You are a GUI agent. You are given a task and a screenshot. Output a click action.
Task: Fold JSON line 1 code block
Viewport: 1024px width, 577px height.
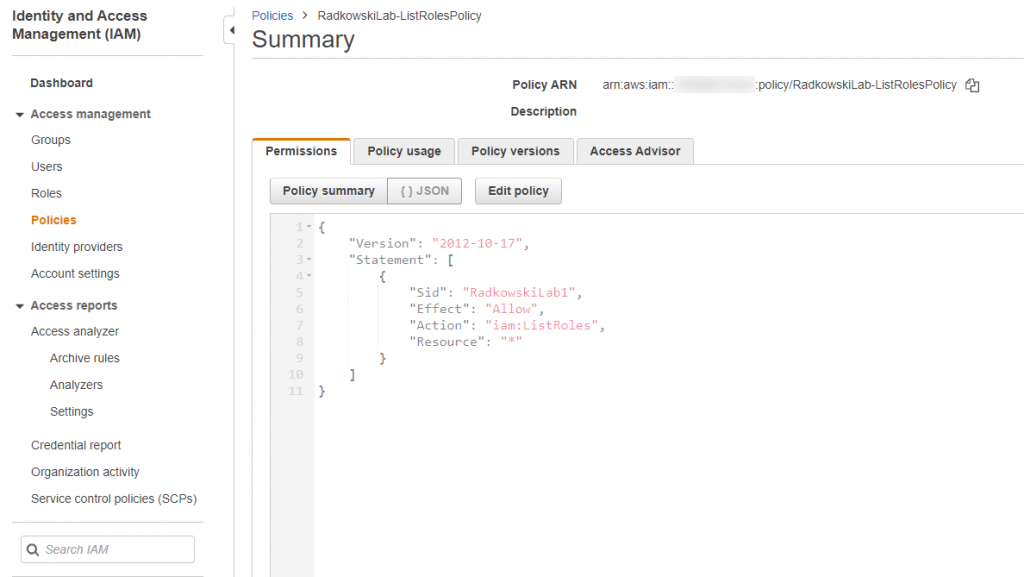(x=309, y=226)
